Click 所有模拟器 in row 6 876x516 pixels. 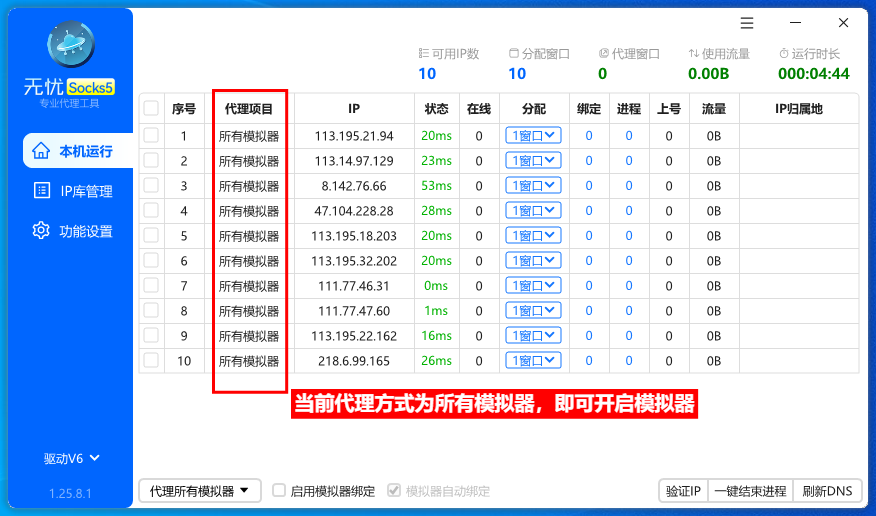coord(249,261)
